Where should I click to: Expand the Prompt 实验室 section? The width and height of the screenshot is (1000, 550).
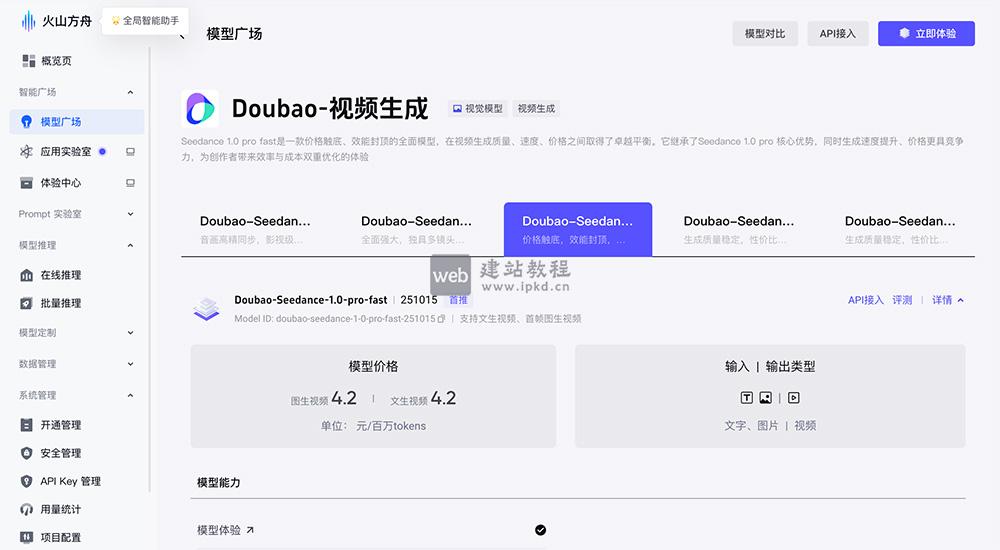[x=130, y=214]
